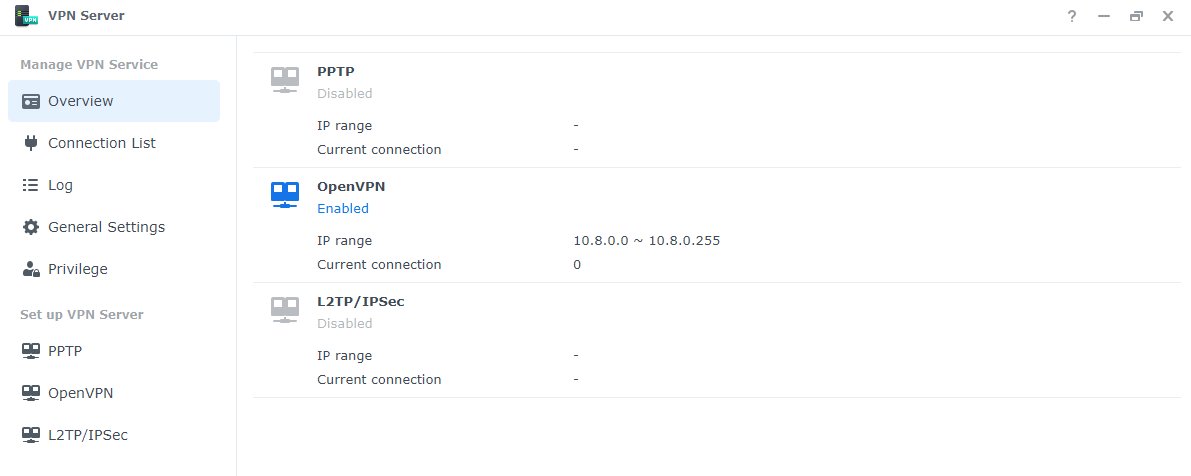Click the General Settings gear icon
This screenshot has width=1191, height=476.
pyautogui.click(x=30, y=227)
